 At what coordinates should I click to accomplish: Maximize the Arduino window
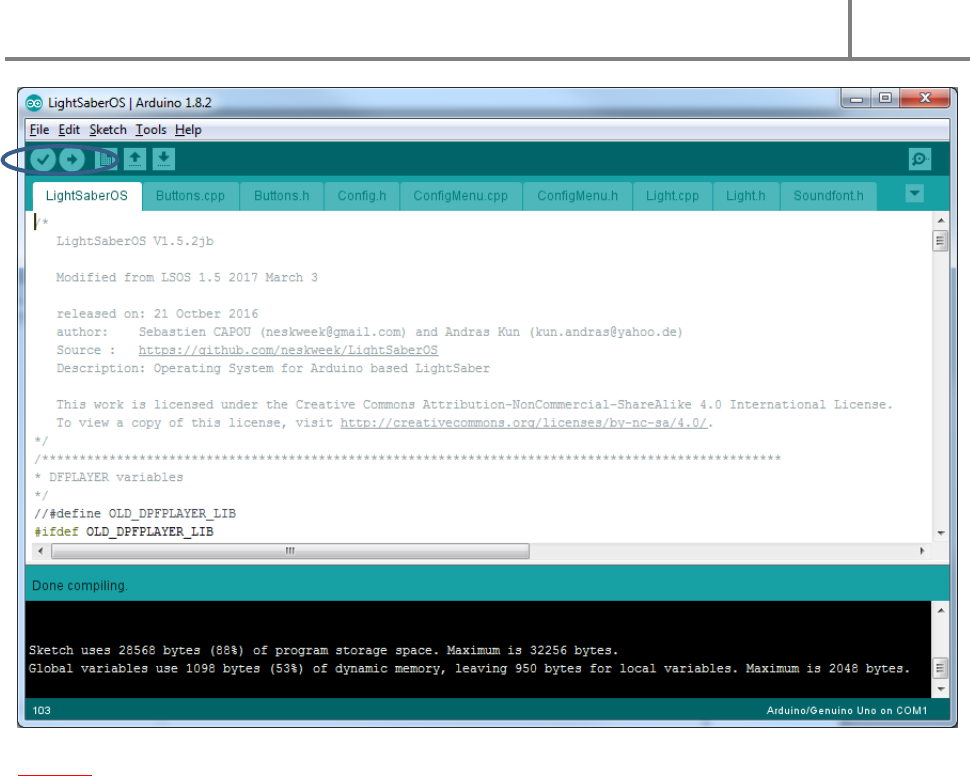(x=885, y=98)
